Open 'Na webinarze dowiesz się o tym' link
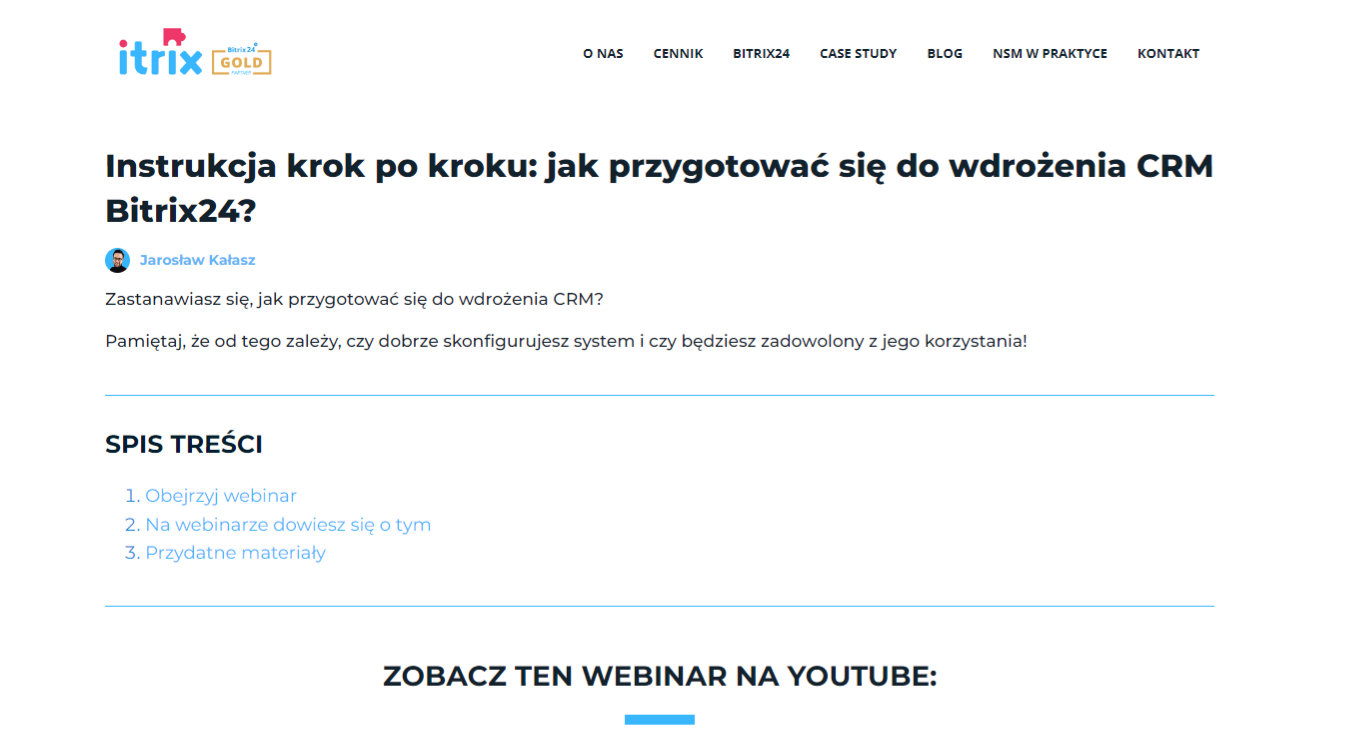Image resolution: width=1347 pixels, height=746 pixels. tap(287, 524)
